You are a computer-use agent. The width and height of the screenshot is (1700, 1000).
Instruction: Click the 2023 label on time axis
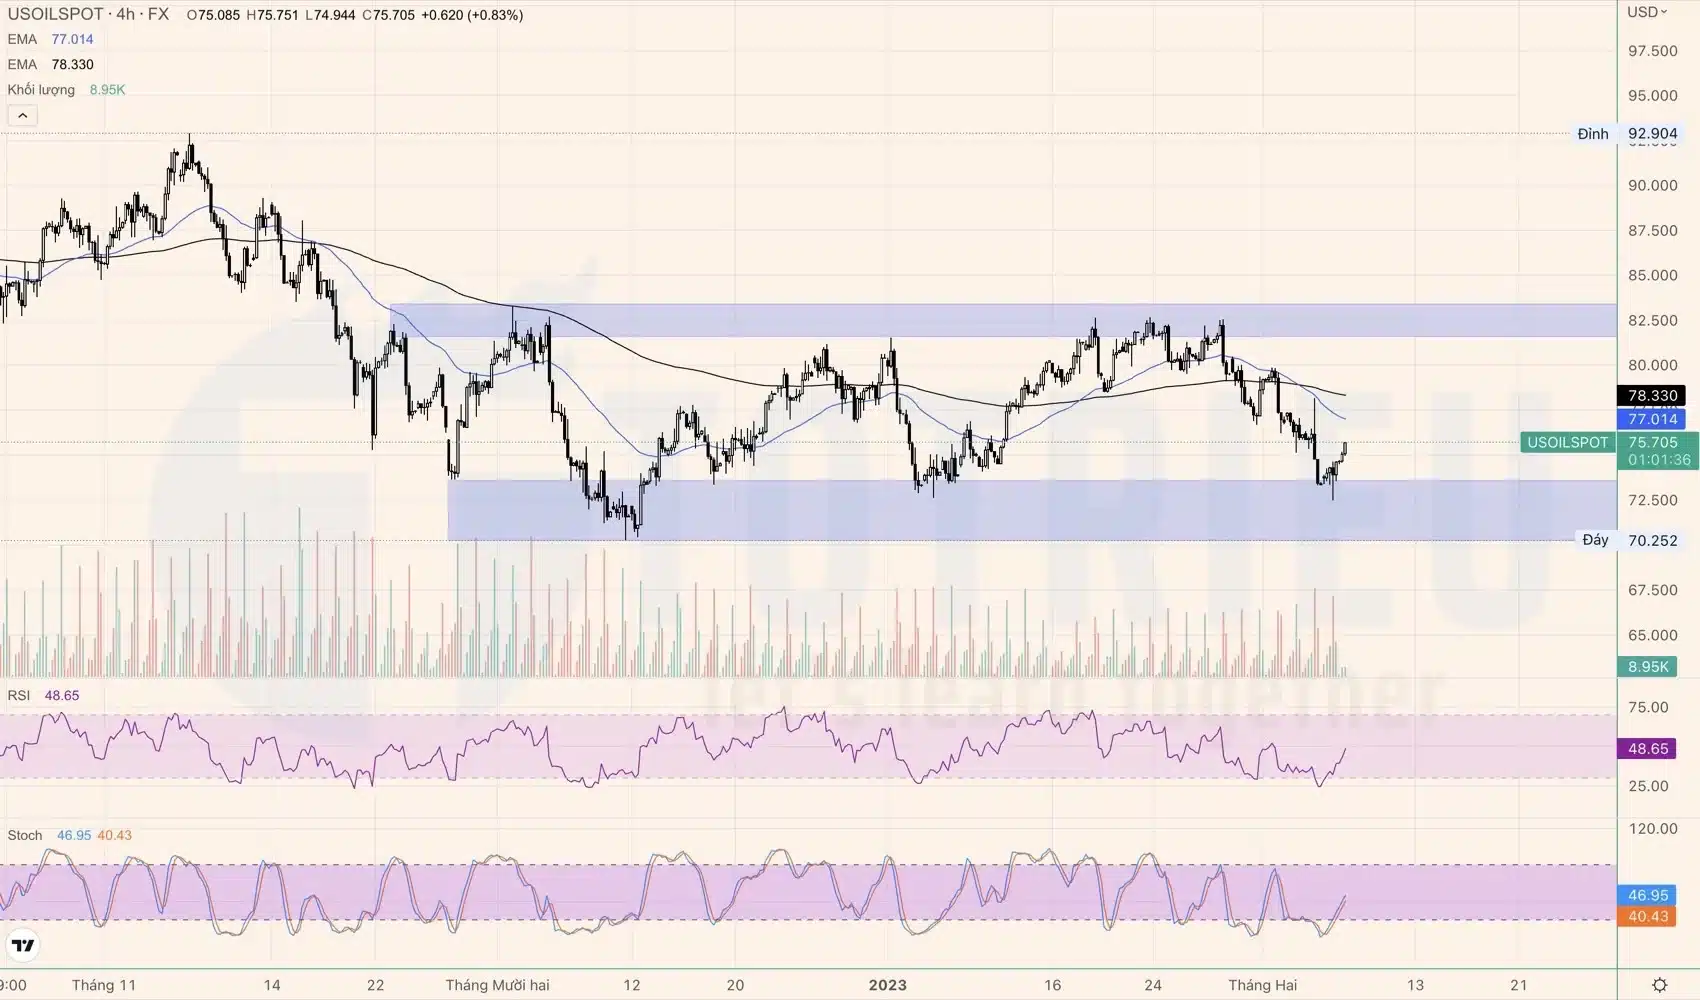coord(887,985)
